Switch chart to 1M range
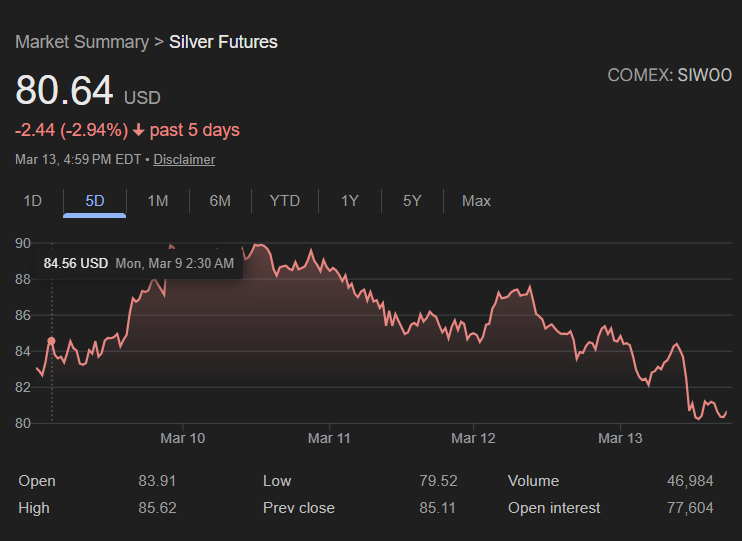 pyautogui.click(x=157, y=201)
